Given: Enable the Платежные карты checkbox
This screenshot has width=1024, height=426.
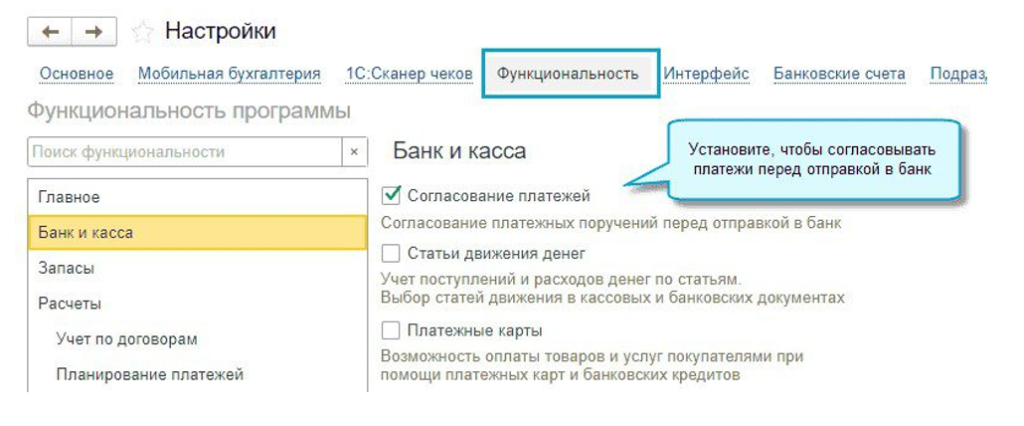Looking at the screenshot, I should tap(392, 330).
